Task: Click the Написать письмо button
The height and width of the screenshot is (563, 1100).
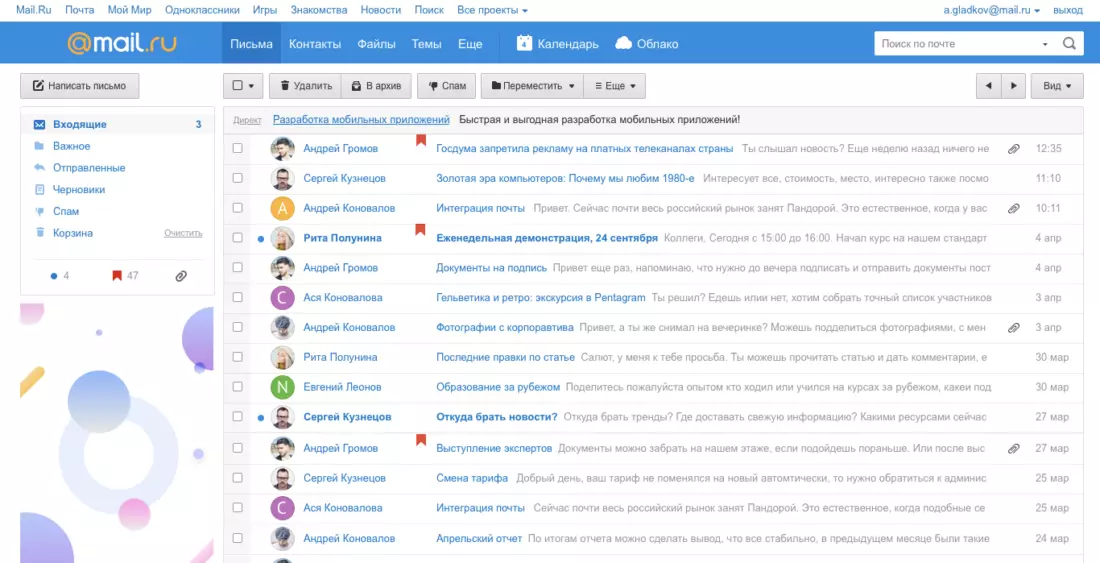Action: [80, 86]
